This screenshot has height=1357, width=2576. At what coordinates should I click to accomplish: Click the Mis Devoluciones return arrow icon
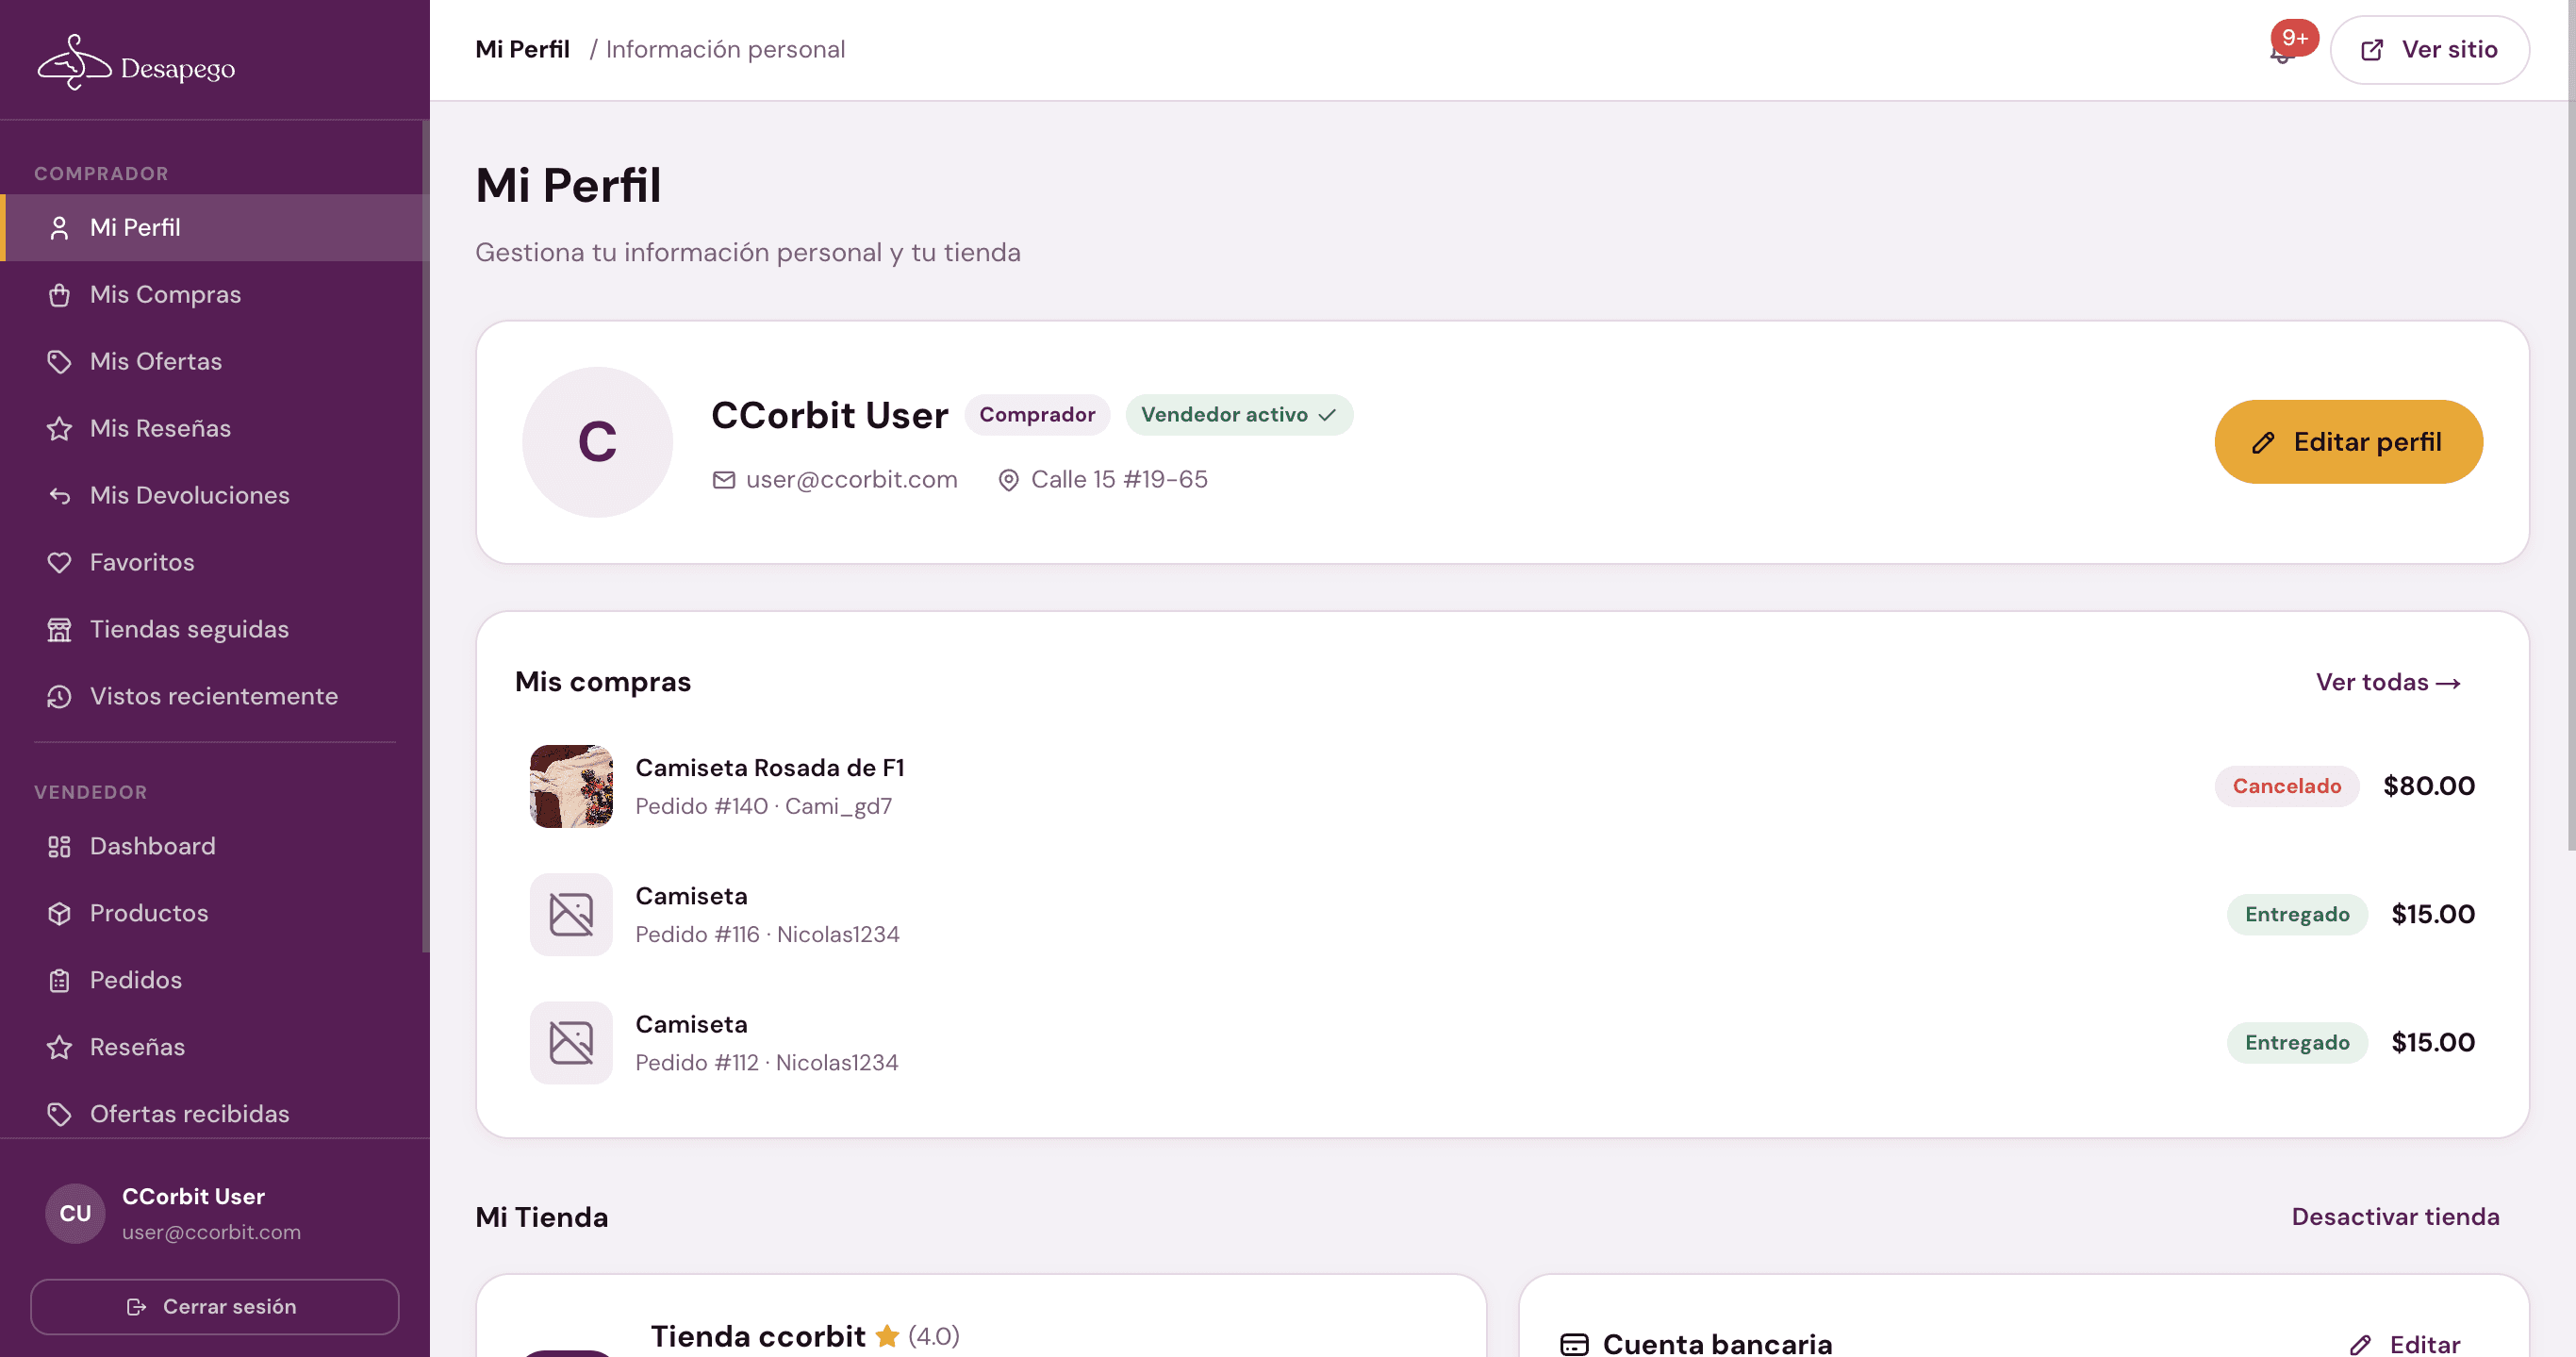(59, 496)
